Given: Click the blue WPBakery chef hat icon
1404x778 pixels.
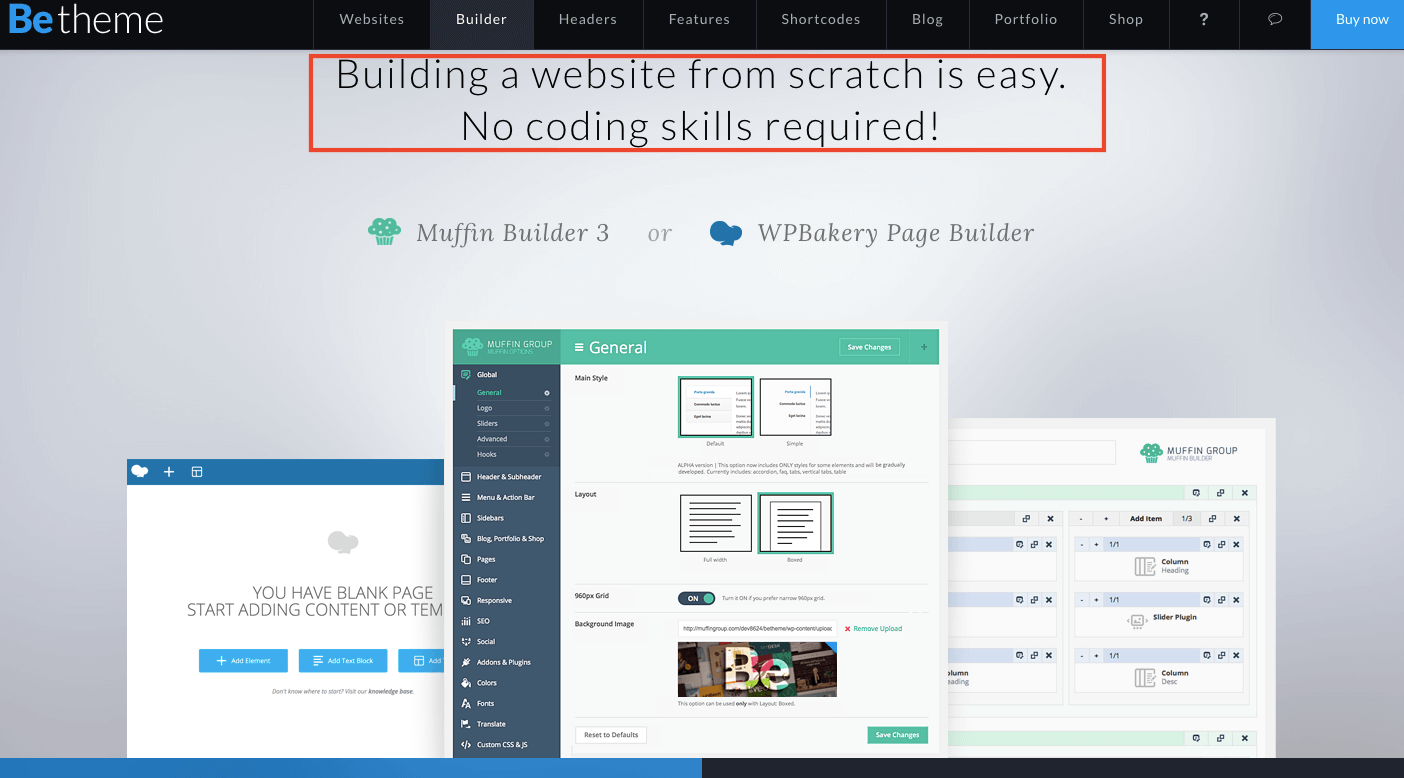Looking at the screenshot, I should pyautogui.click(x=726, y=233).
